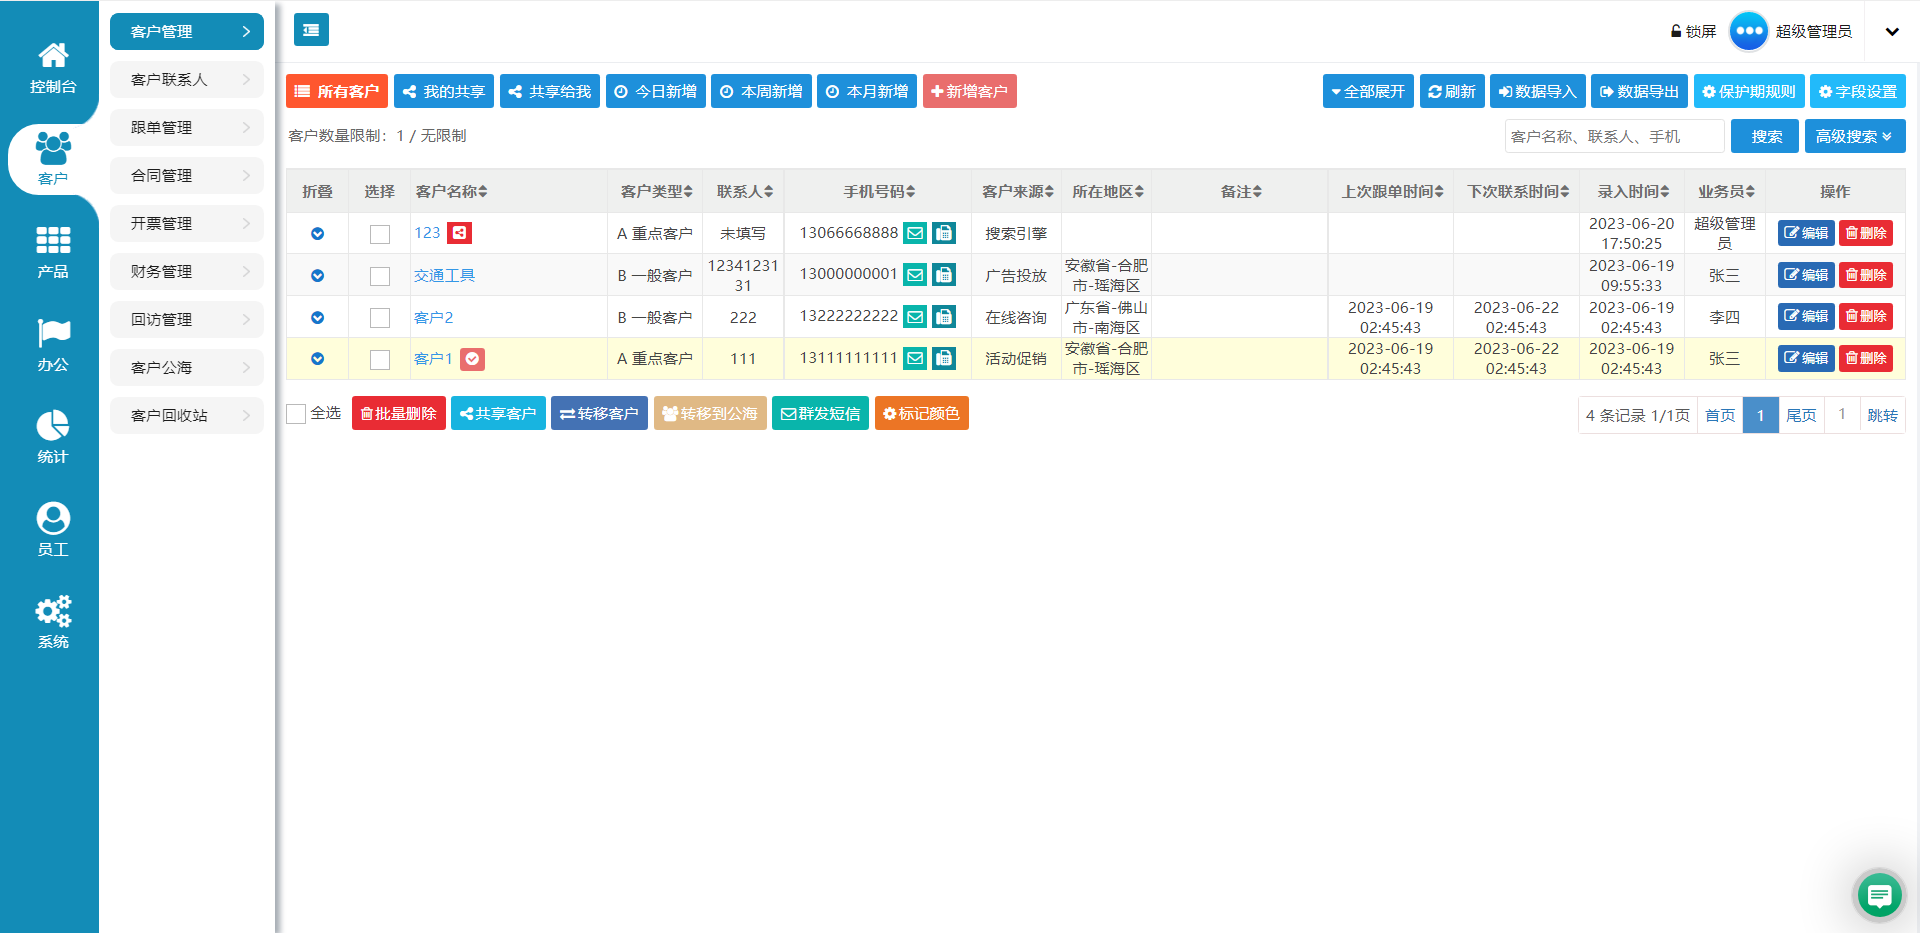Edit the 交通工具 customer row

coord(1806,275)
